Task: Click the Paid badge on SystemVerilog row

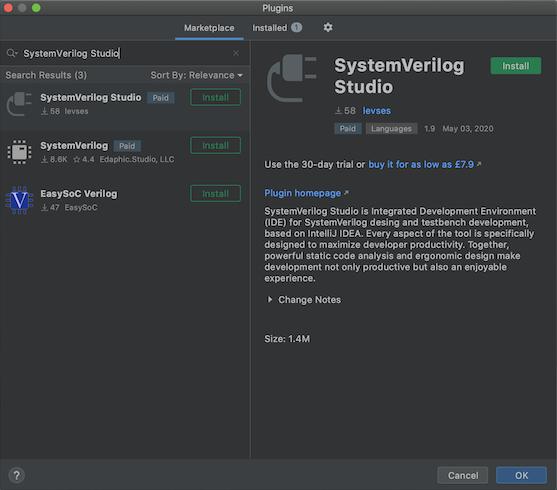Action: [x=127, y=146]
